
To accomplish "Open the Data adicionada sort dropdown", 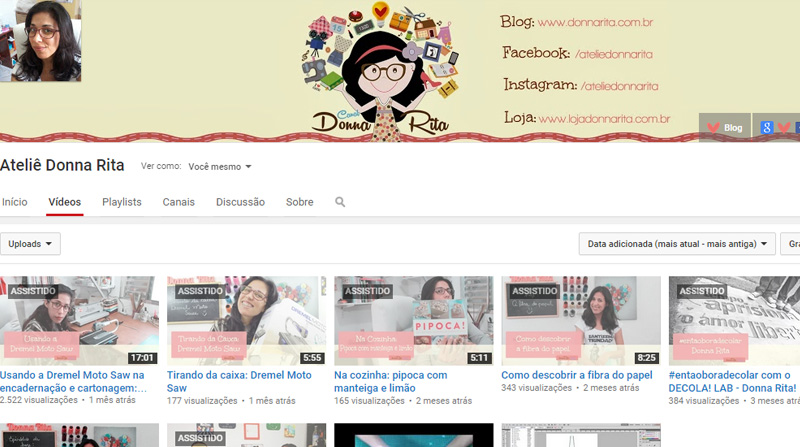I will [677, 244].
